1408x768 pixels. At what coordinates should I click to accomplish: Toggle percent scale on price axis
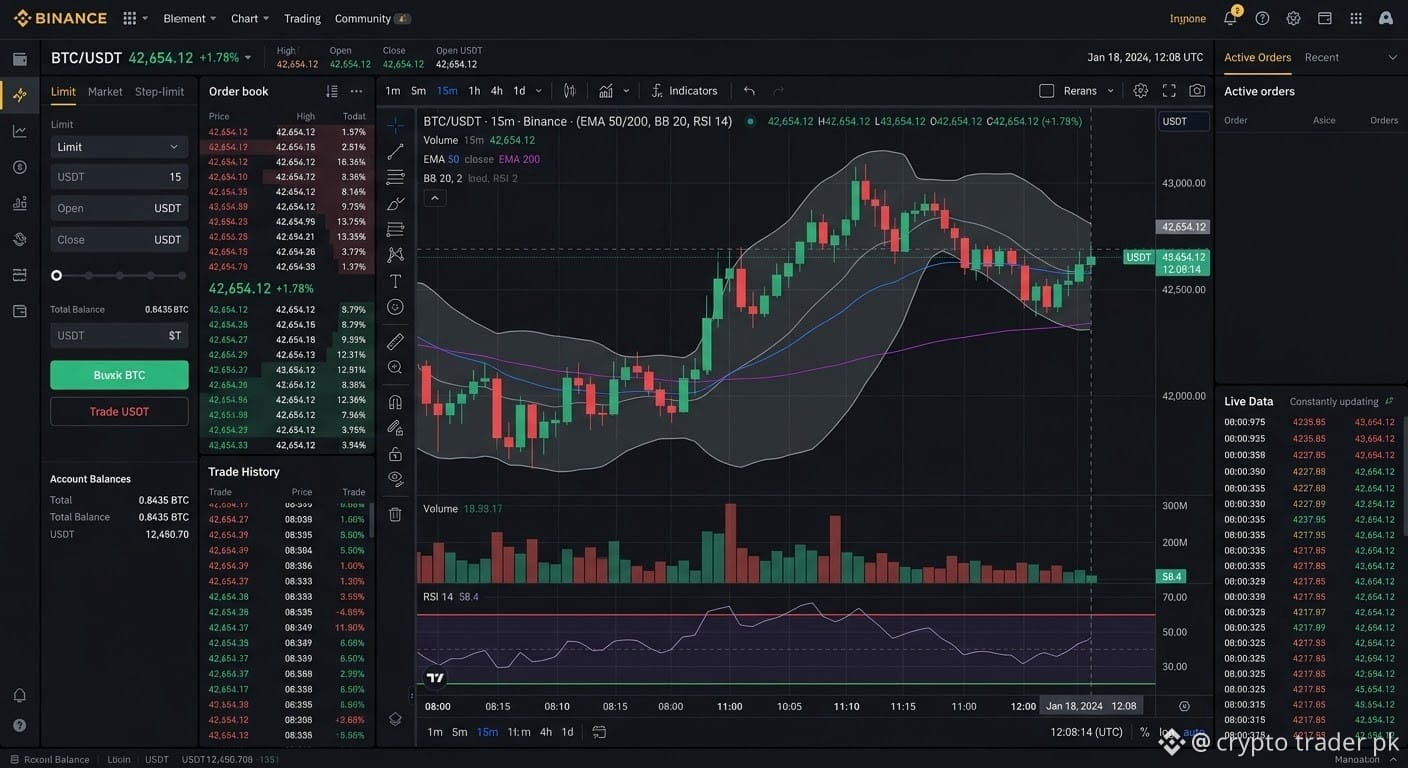[x=1145, y=732]
